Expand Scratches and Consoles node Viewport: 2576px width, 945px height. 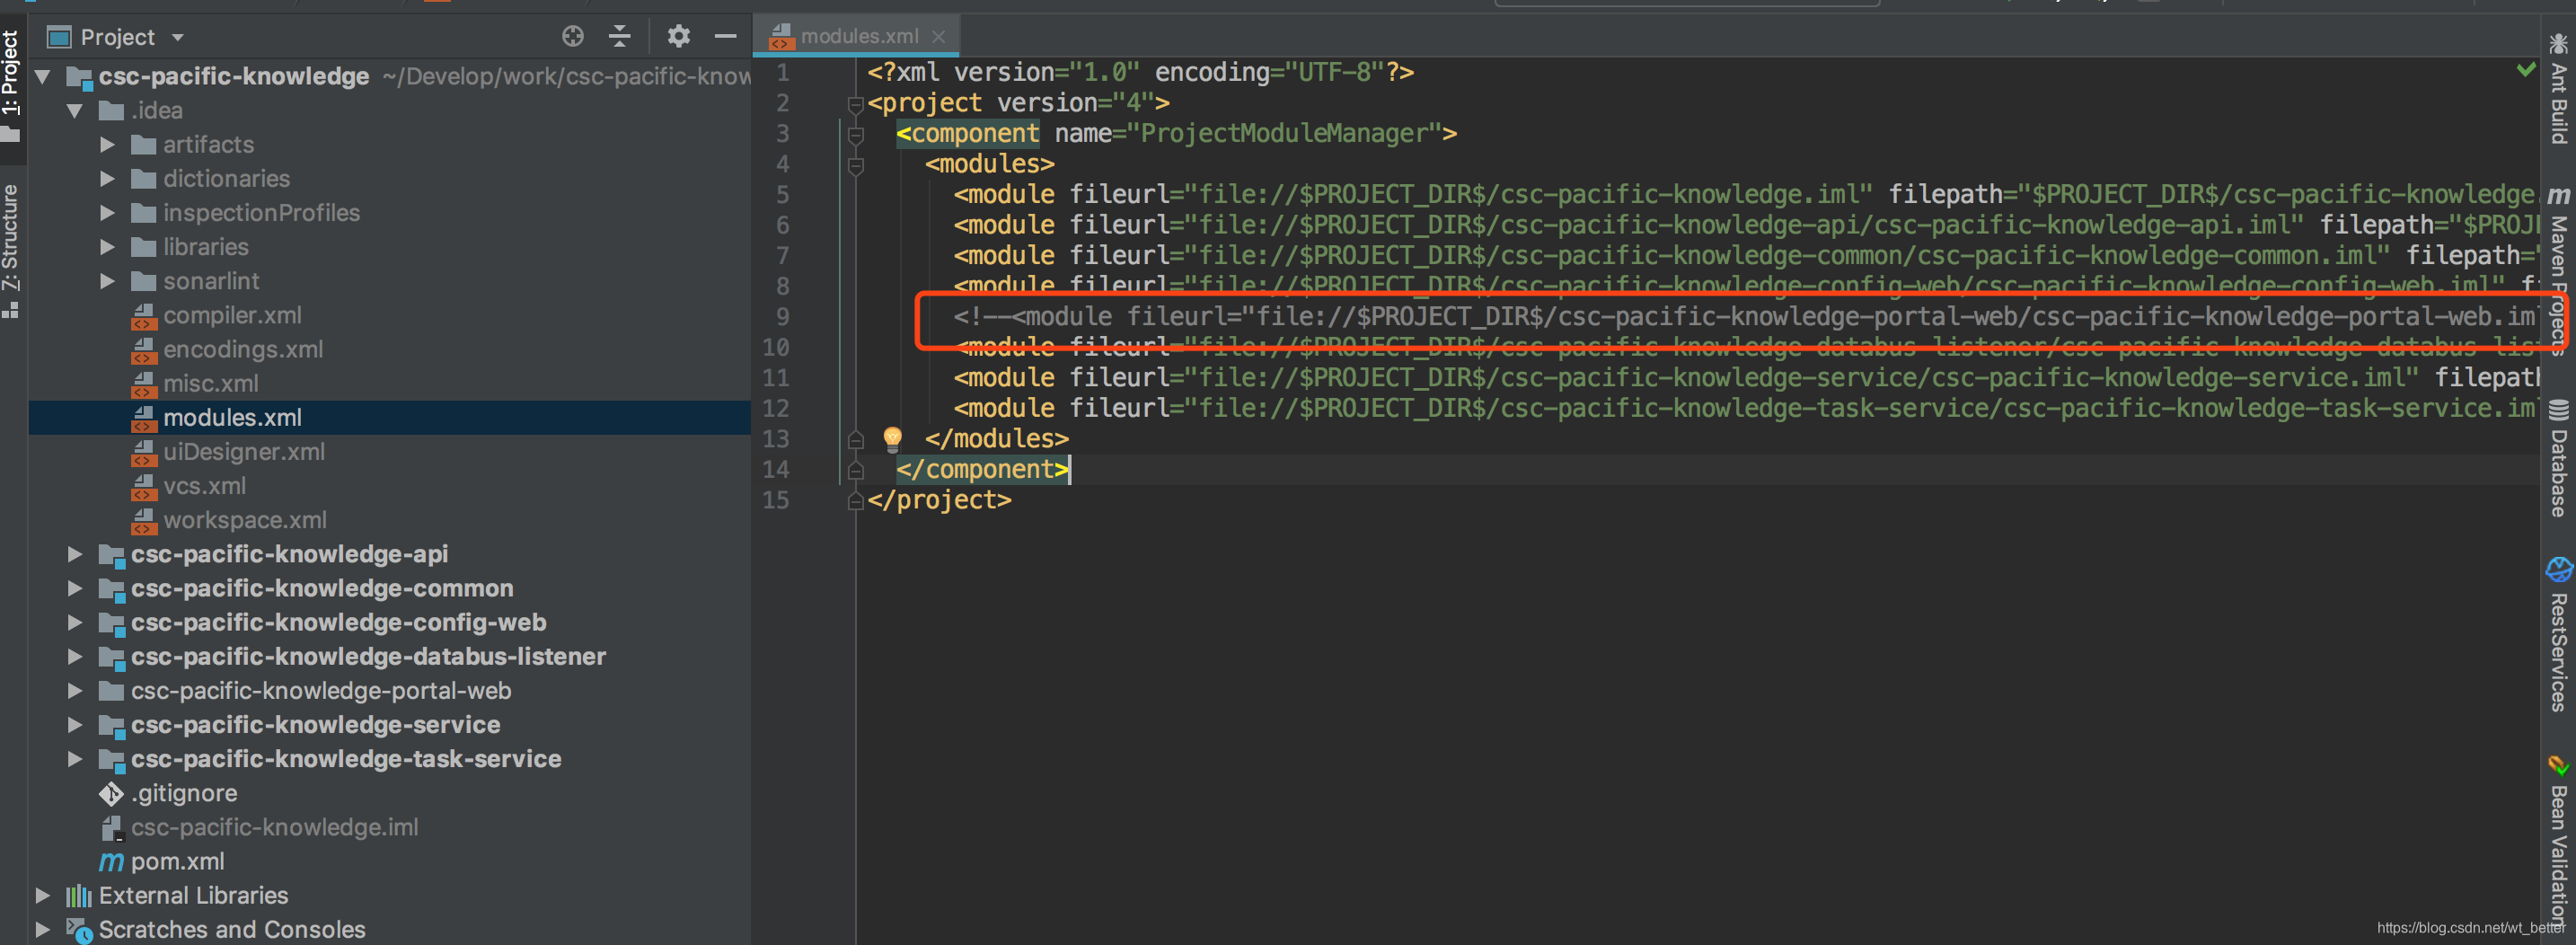tap(43, 929)
